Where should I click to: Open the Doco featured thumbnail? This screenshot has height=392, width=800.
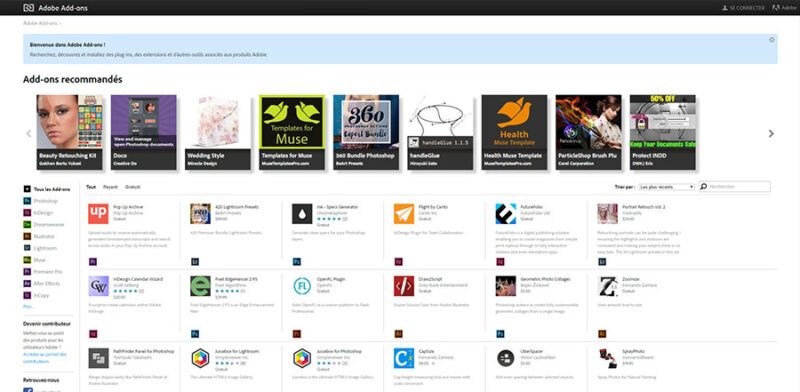(143, 132)
